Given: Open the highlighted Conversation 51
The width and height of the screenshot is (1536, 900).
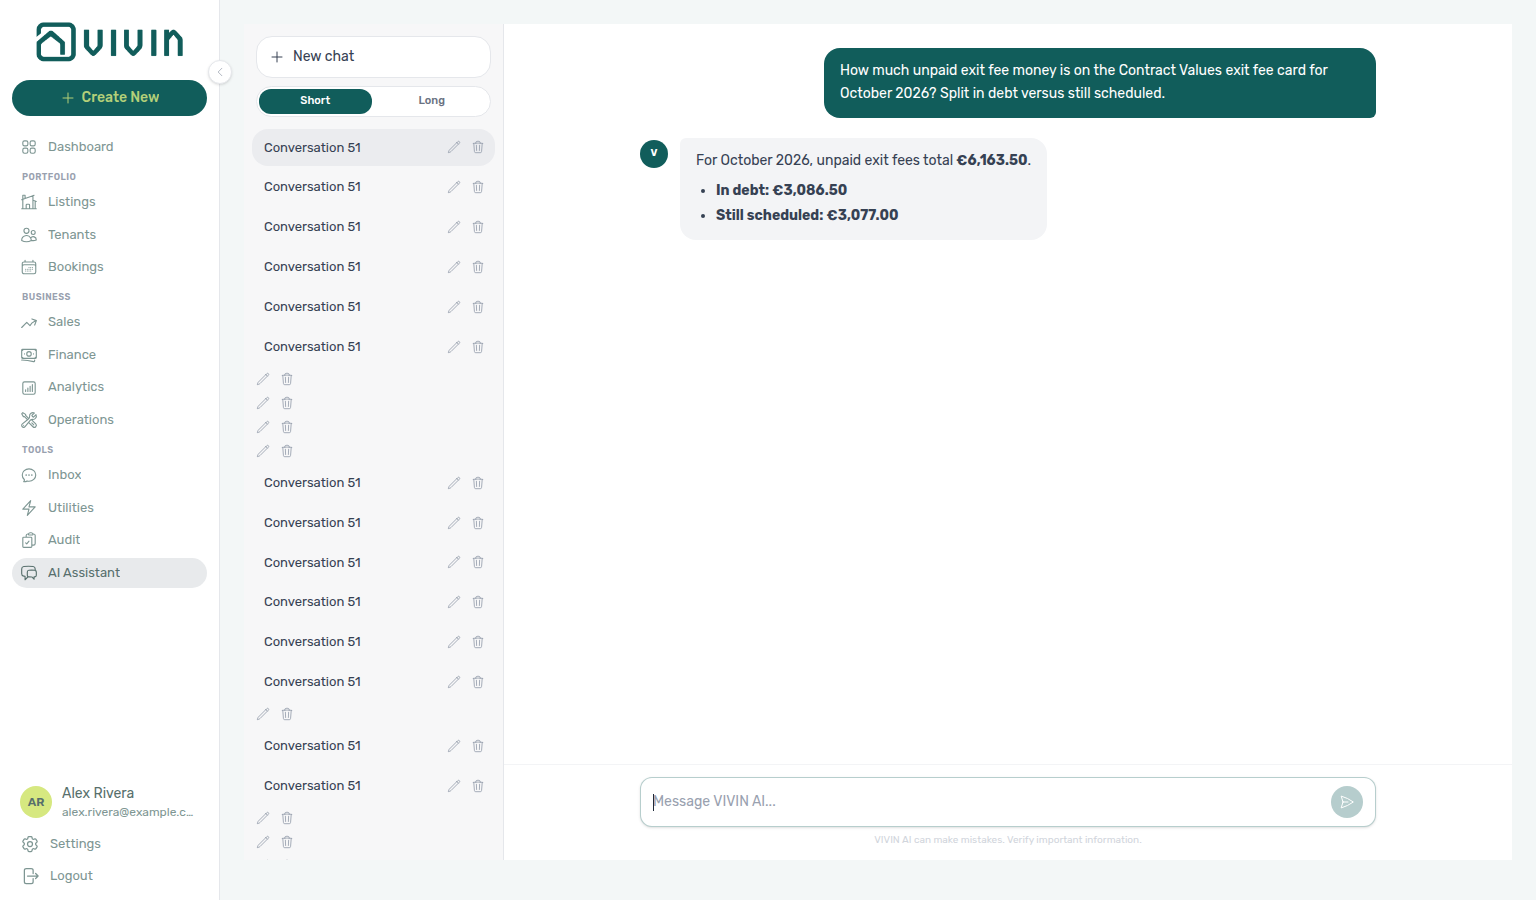Looking at the screenshot, I should pos(373,147).
